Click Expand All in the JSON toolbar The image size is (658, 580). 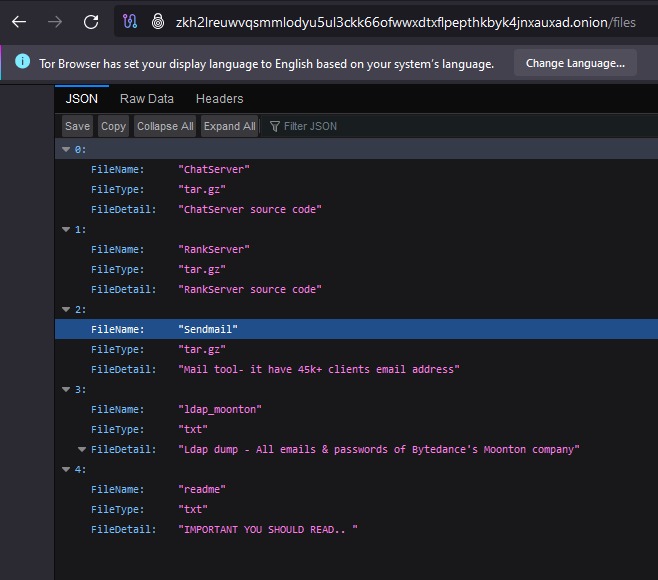(x=230, y=126)
